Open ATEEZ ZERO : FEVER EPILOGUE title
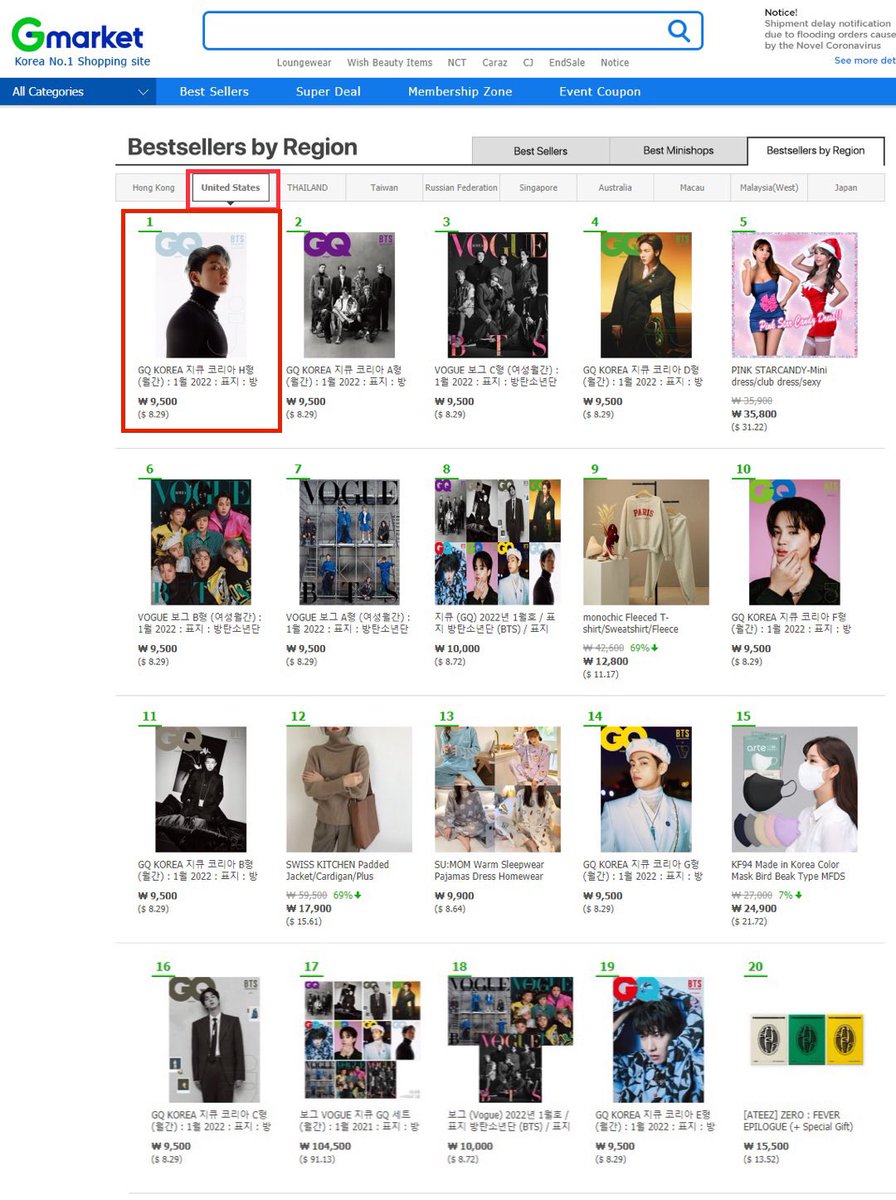 [798, 1120]
